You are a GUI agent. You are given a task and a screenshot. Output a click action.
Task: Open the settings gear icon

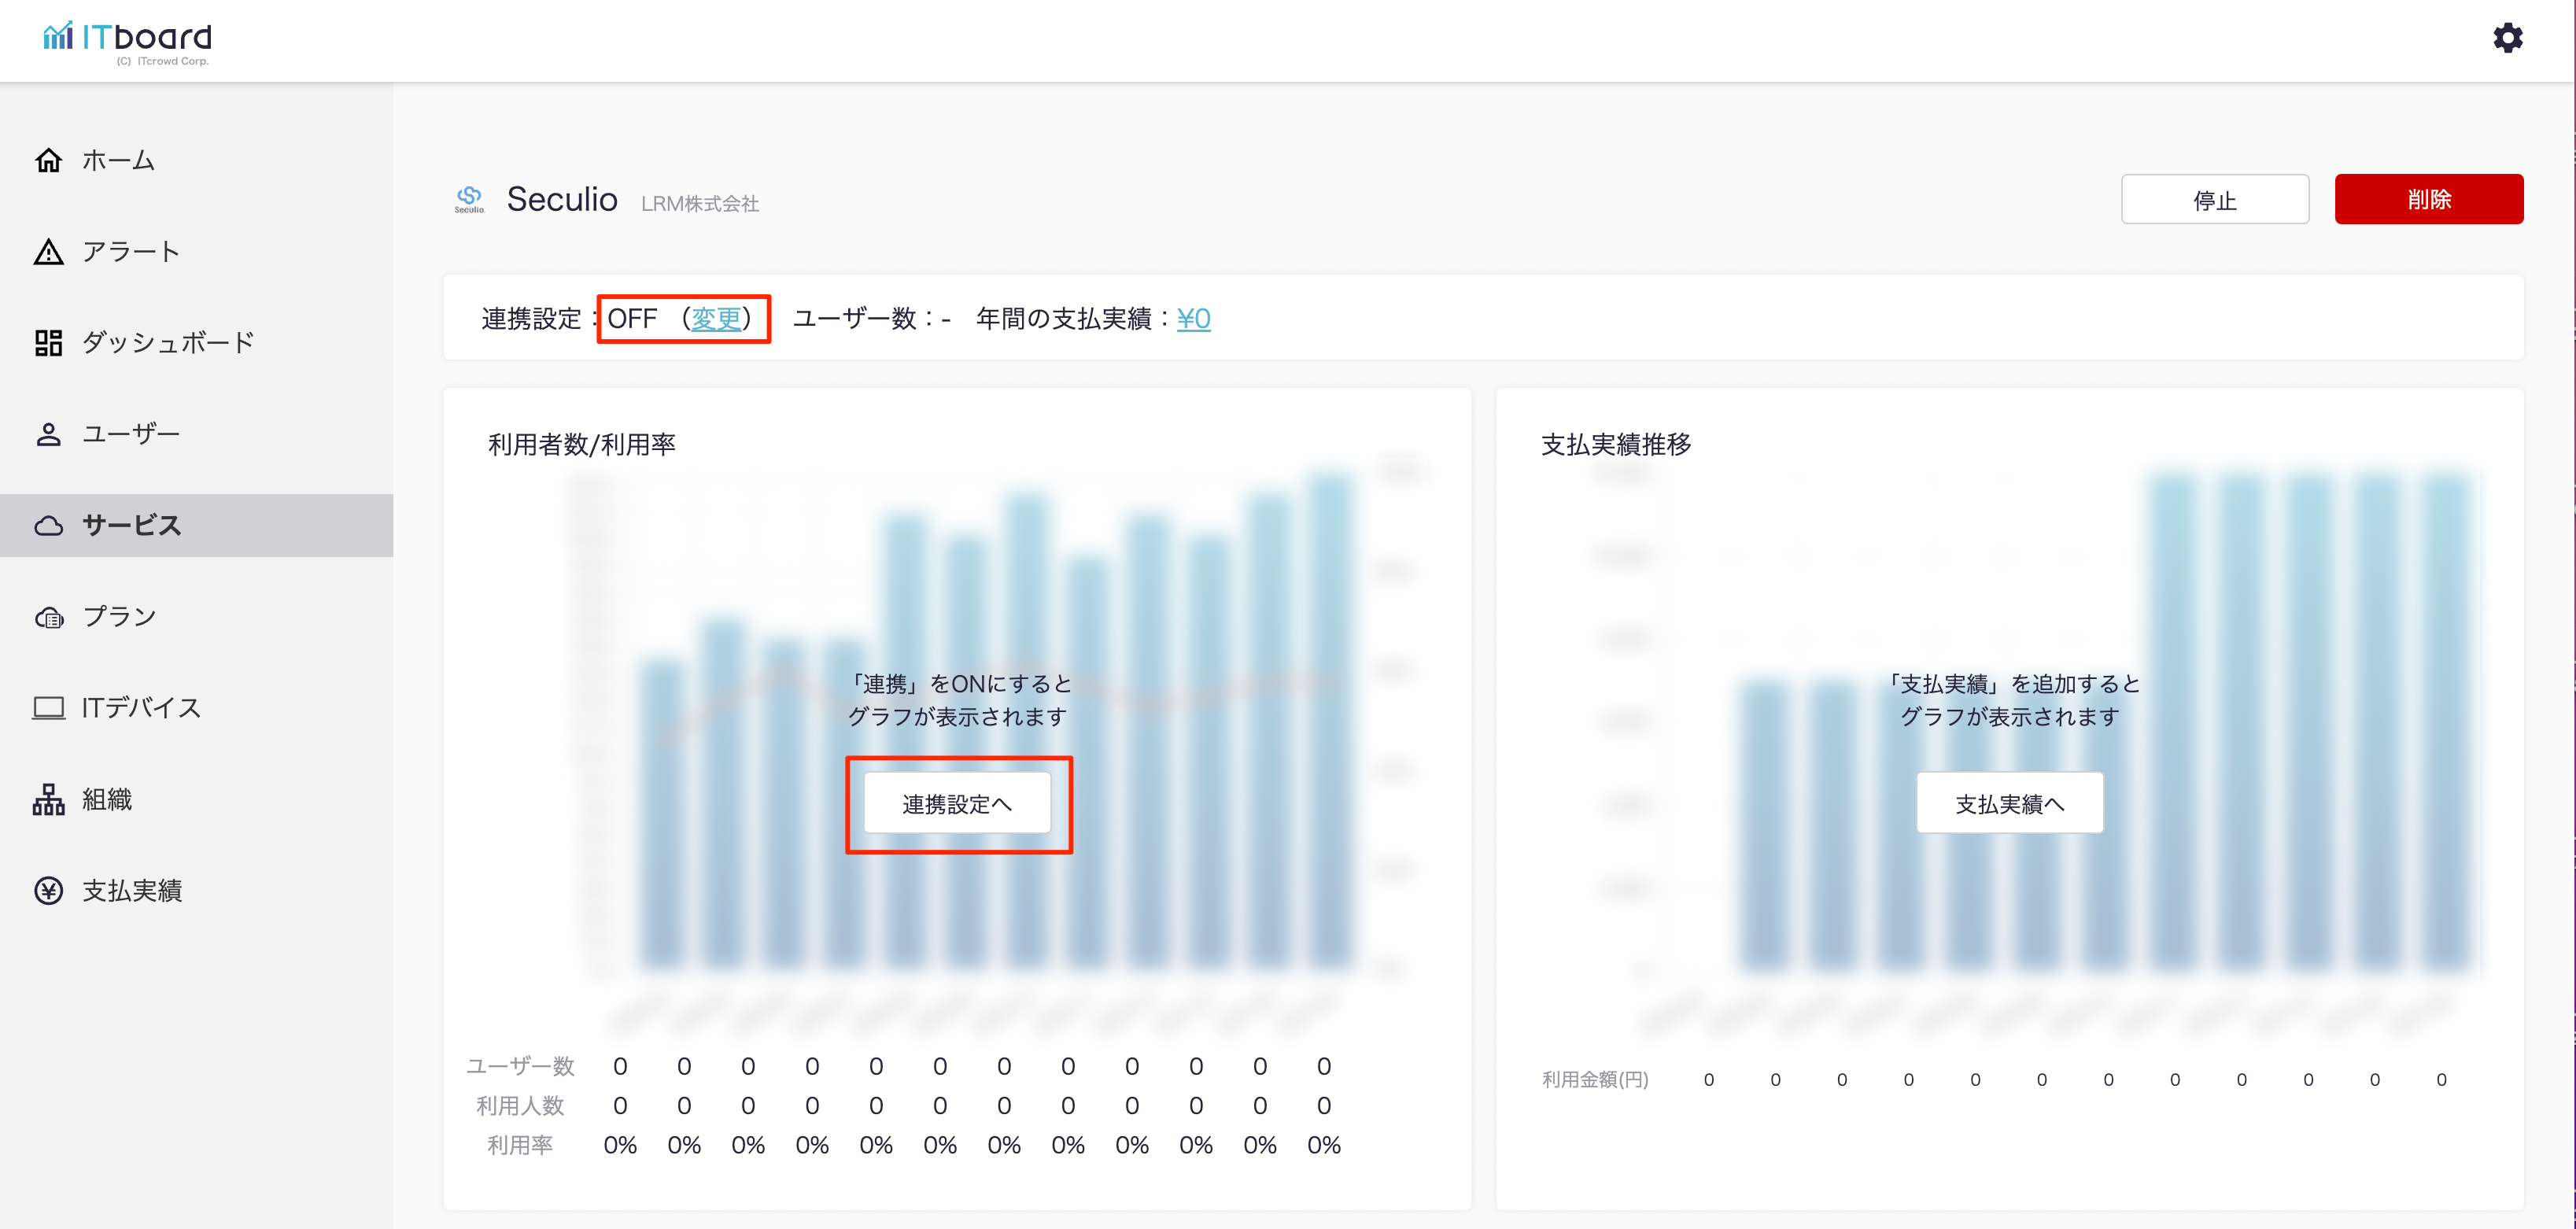[2507, 38]
